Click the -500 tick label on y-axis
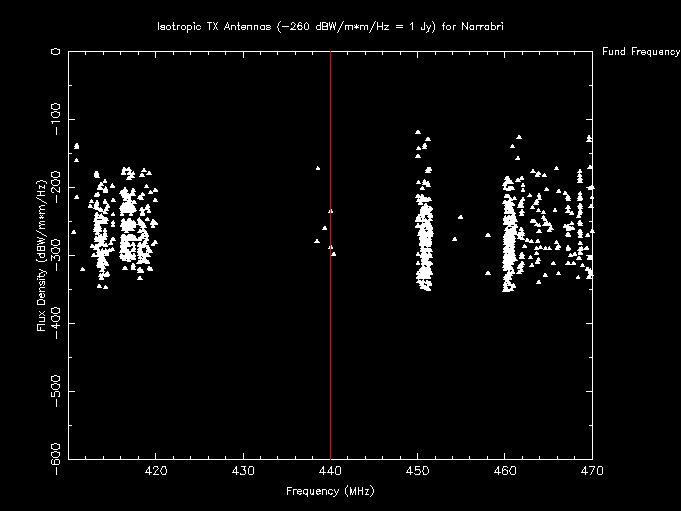This screenshot has height=511, width=681. point(56,391)
